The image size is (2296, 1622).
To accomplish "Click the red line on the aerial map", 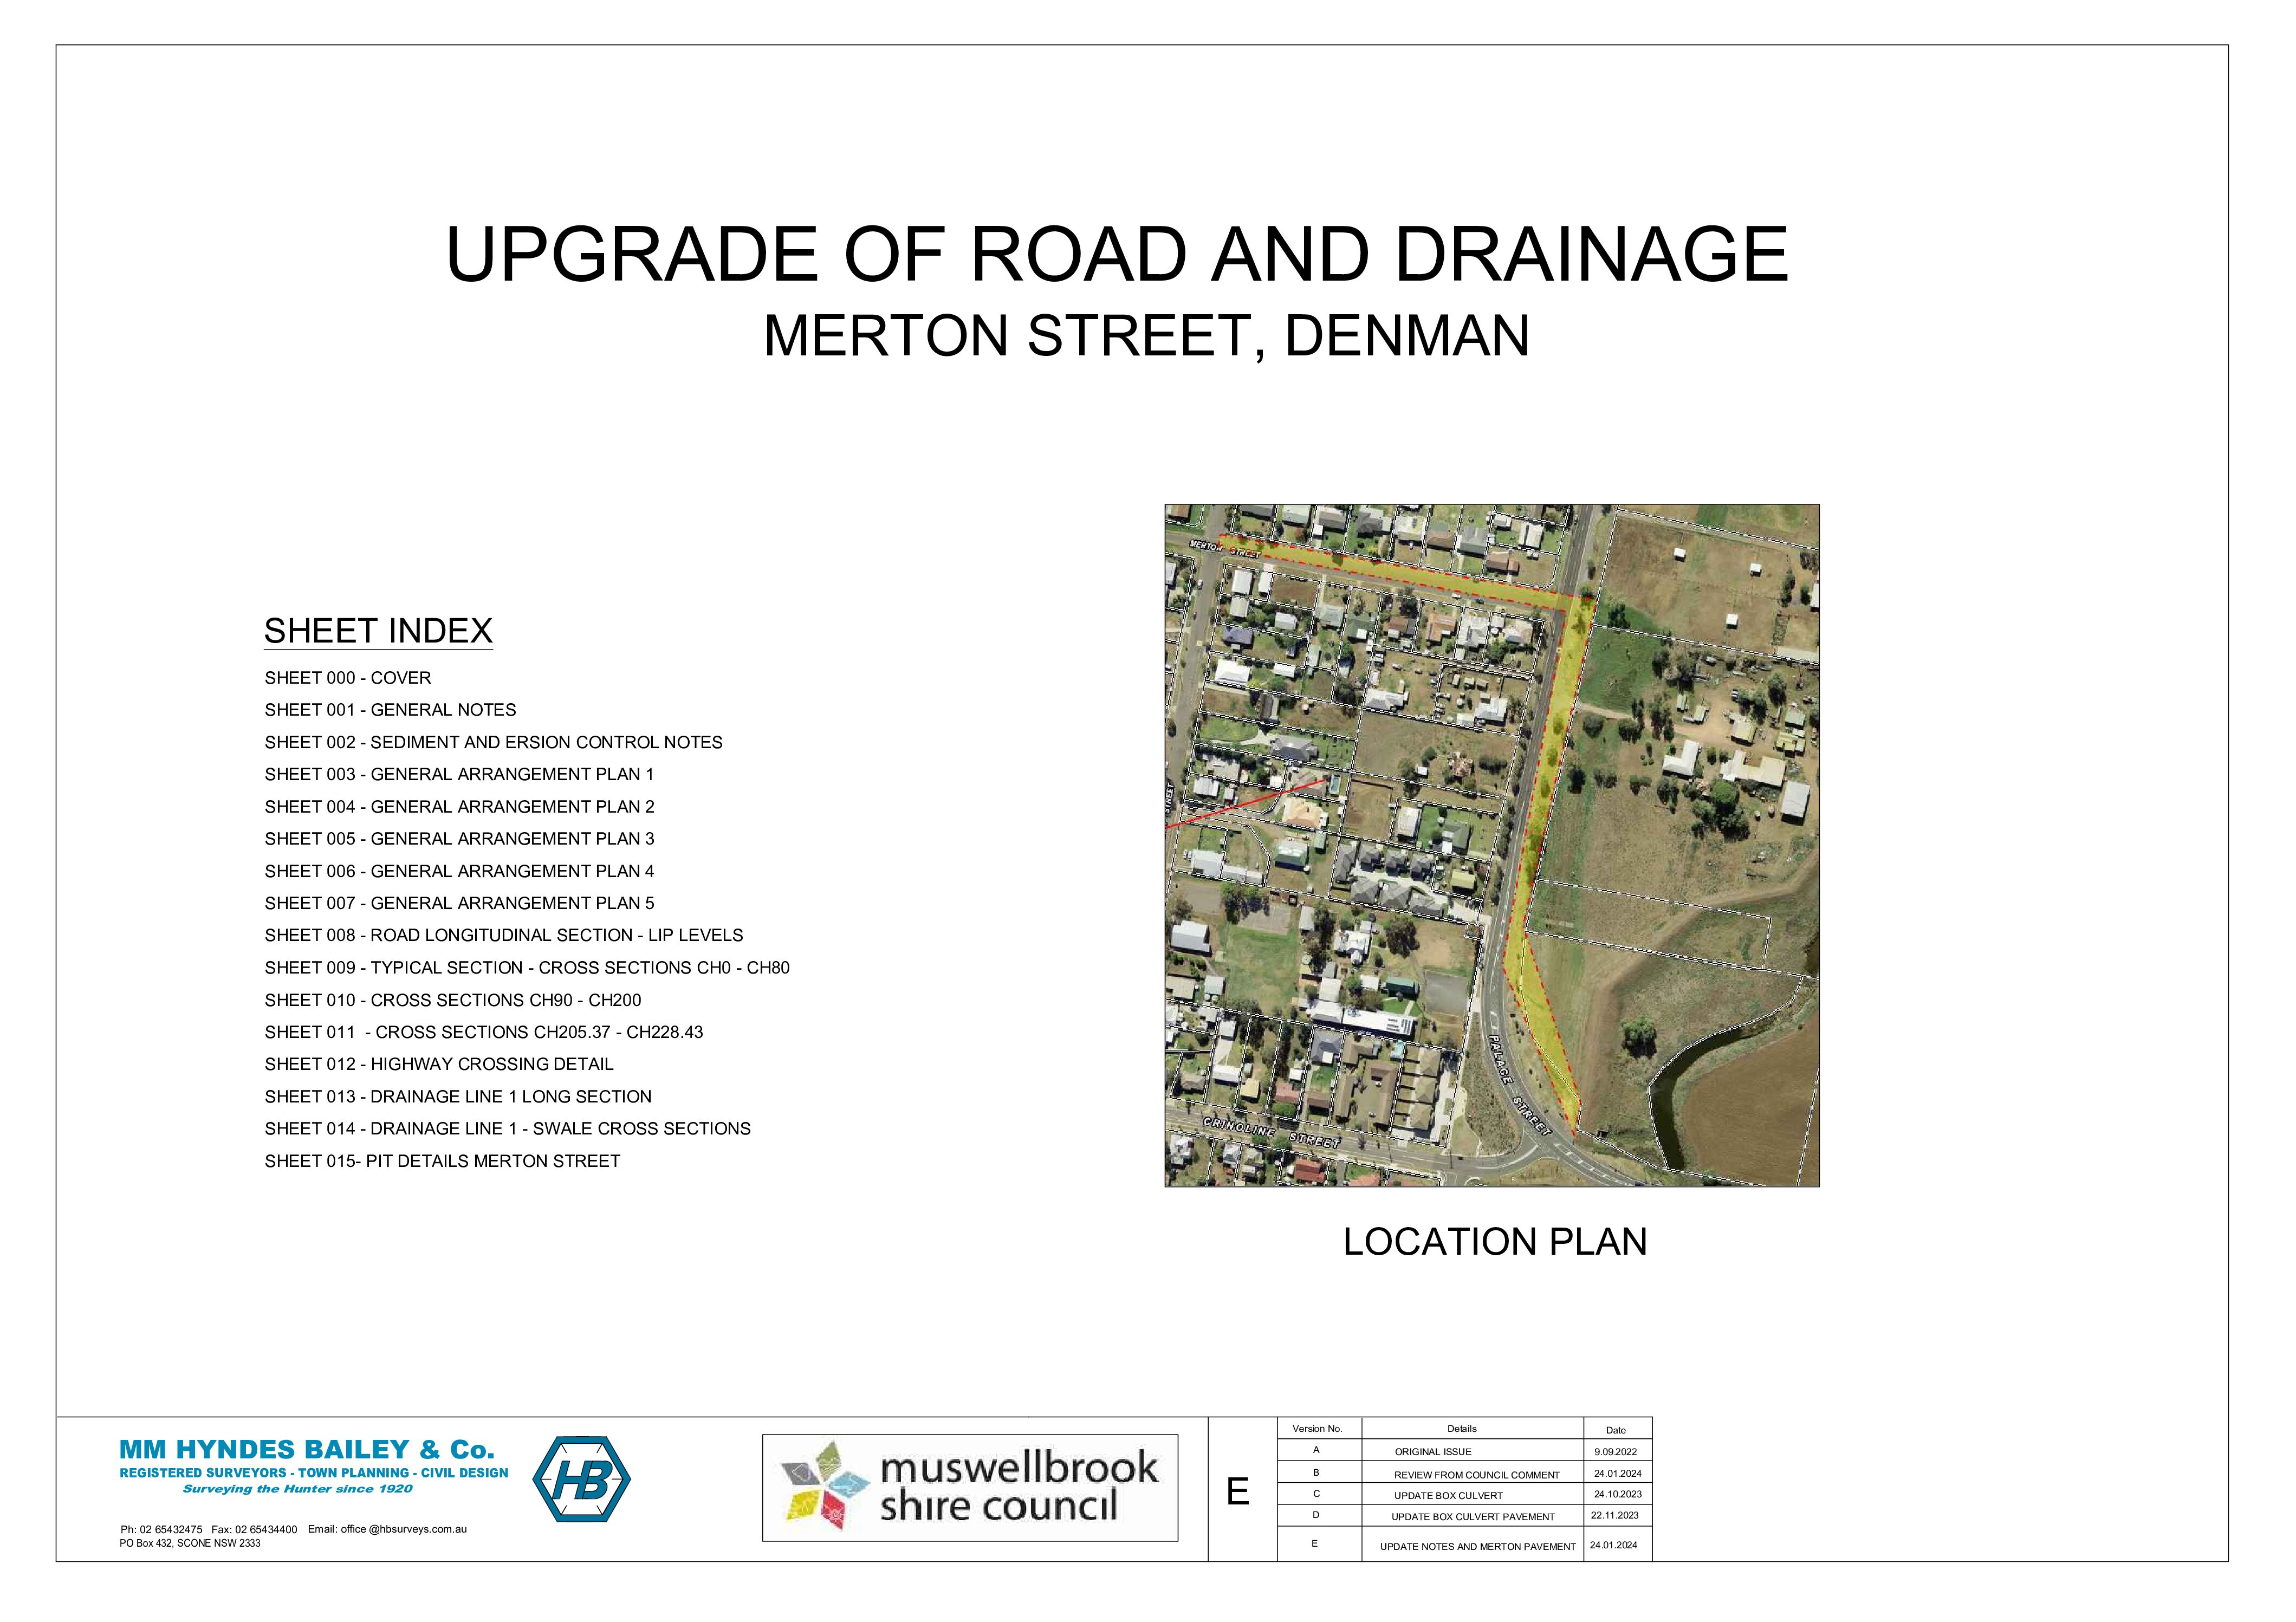I will click(1246, 803).
